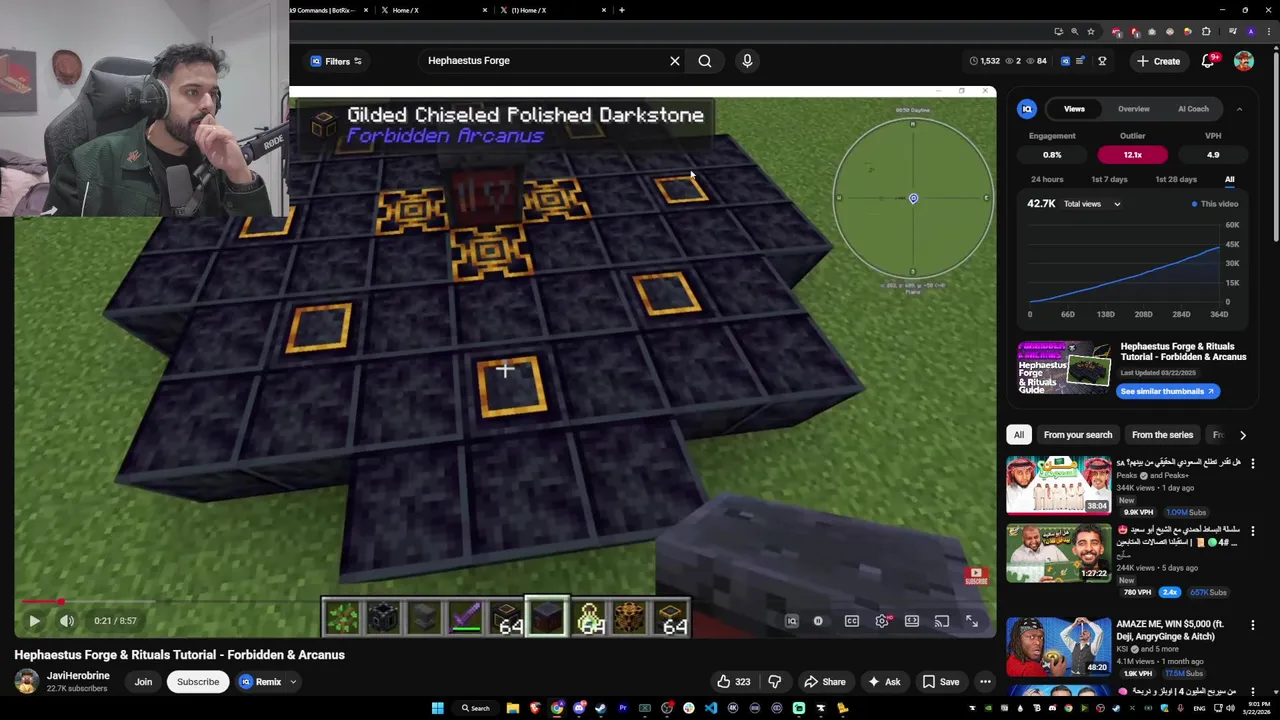1280x720 pixels.
Task: Switch video to theater mode
Action: (x=912, y=621)
